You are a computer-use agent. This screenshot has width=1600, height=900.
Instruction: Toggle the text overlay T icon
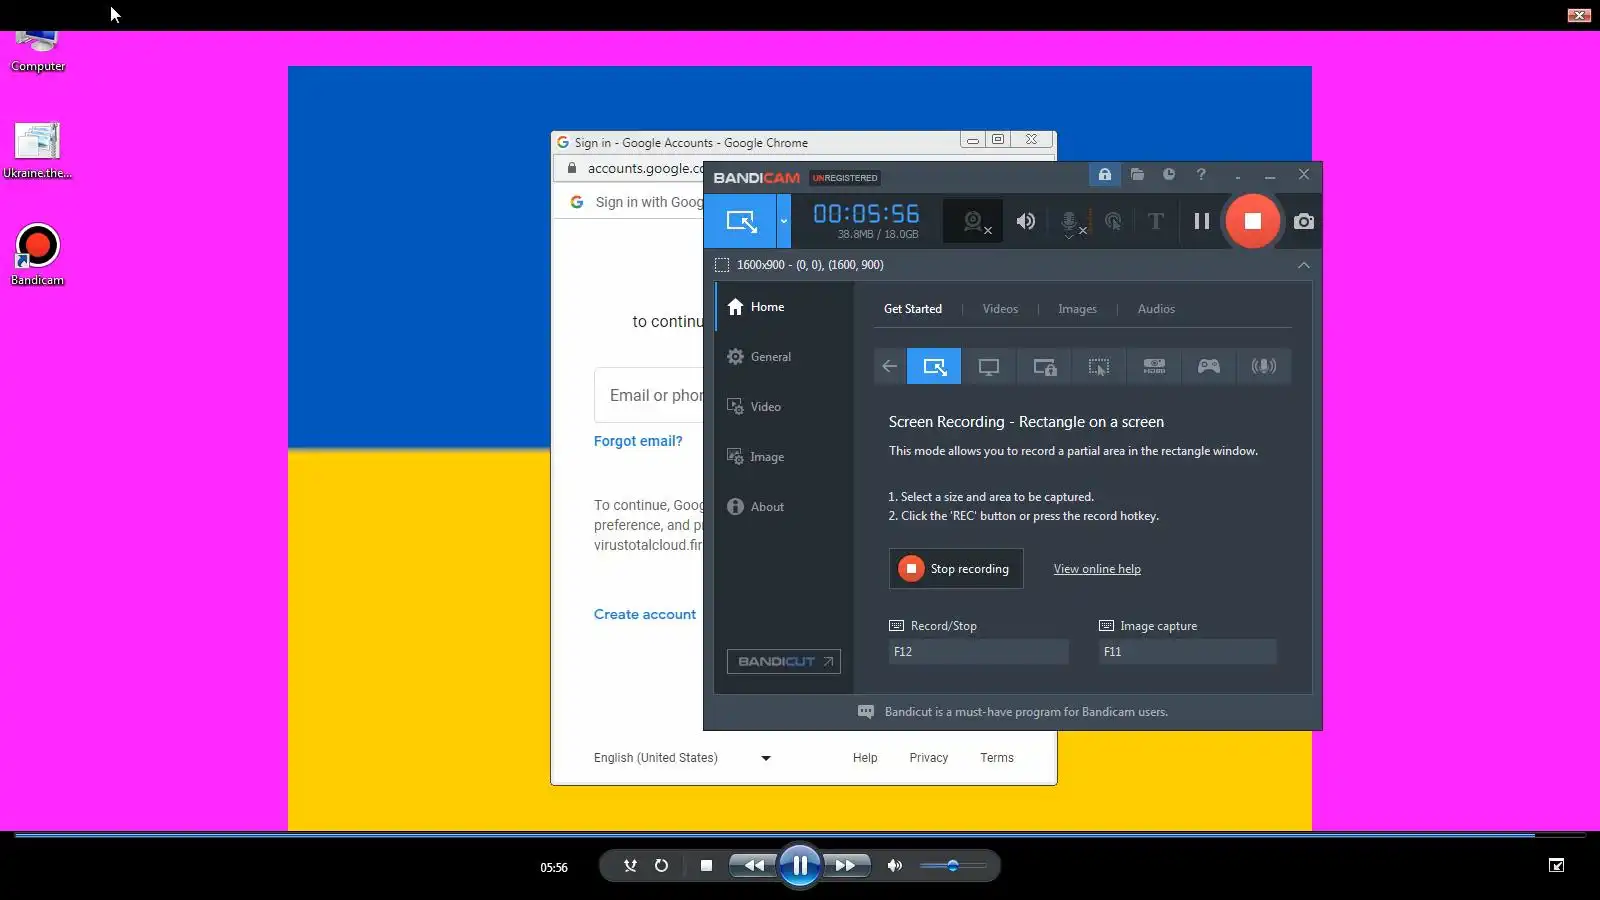[x=1156, y=222]
